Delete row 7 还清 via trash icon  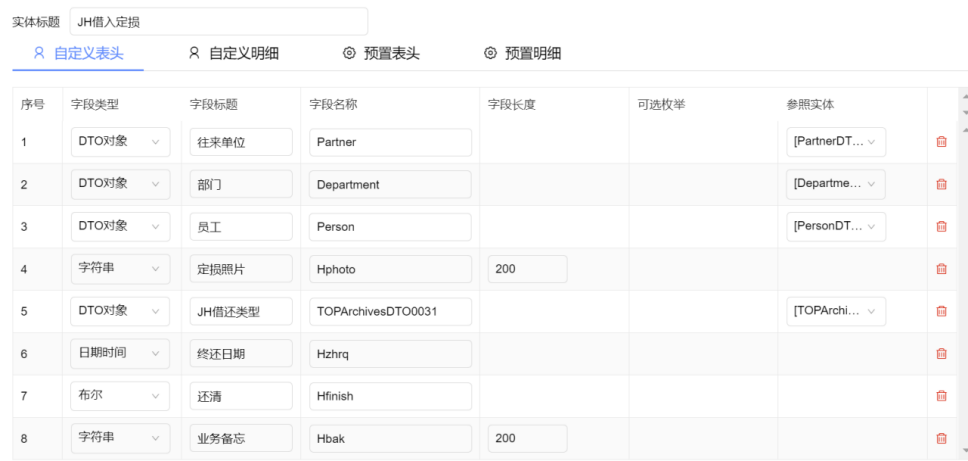tap(941, 396)
